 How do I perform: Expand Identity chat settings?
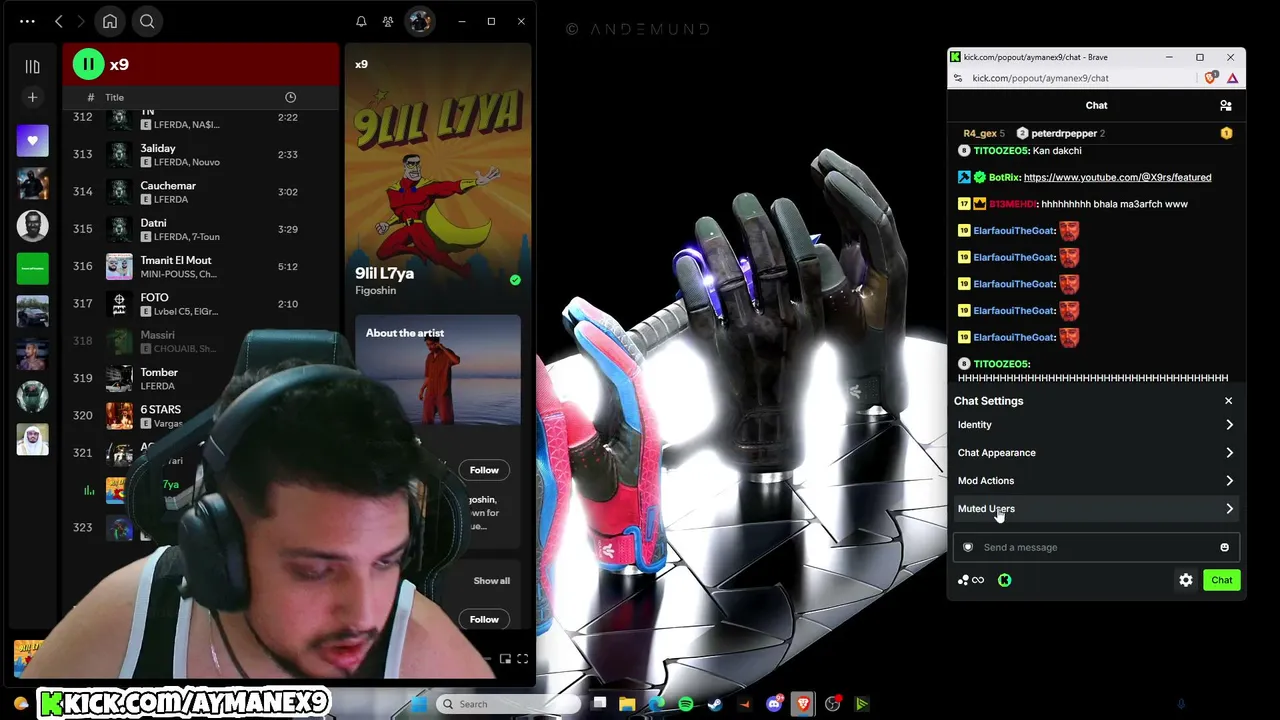[1095, 425]
